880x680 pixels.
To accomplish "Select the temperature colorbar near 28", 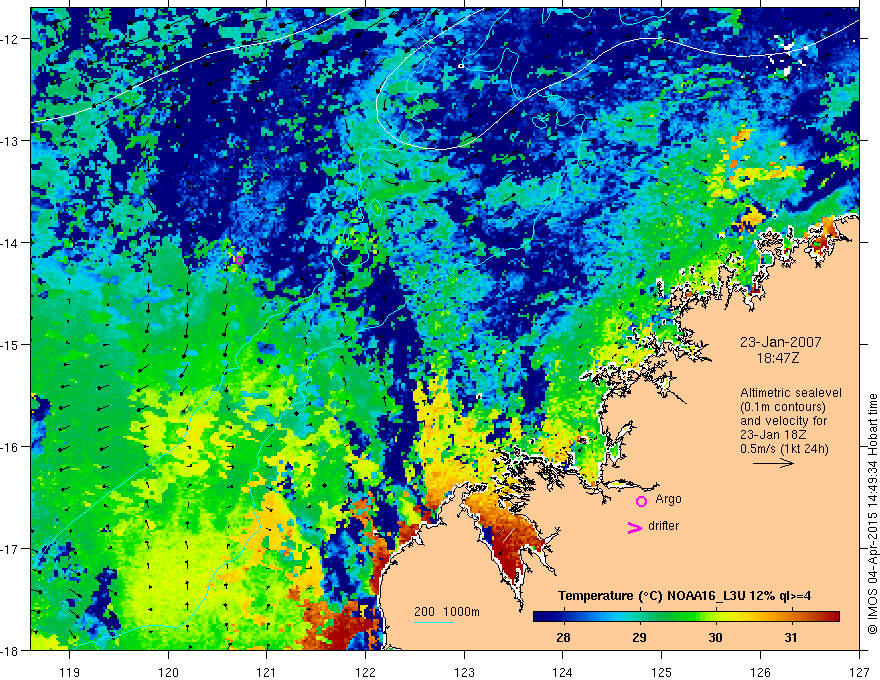I will [x=563, y=617].
